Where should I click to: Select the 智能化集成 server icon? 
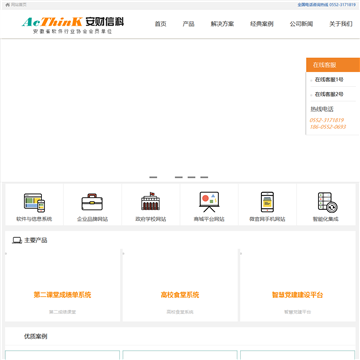(327, 202)
